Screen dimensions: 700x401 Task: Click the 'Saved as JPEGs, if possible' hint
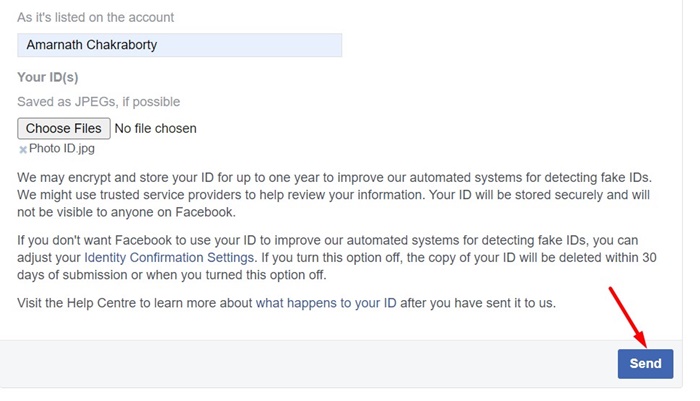(99, 102)
